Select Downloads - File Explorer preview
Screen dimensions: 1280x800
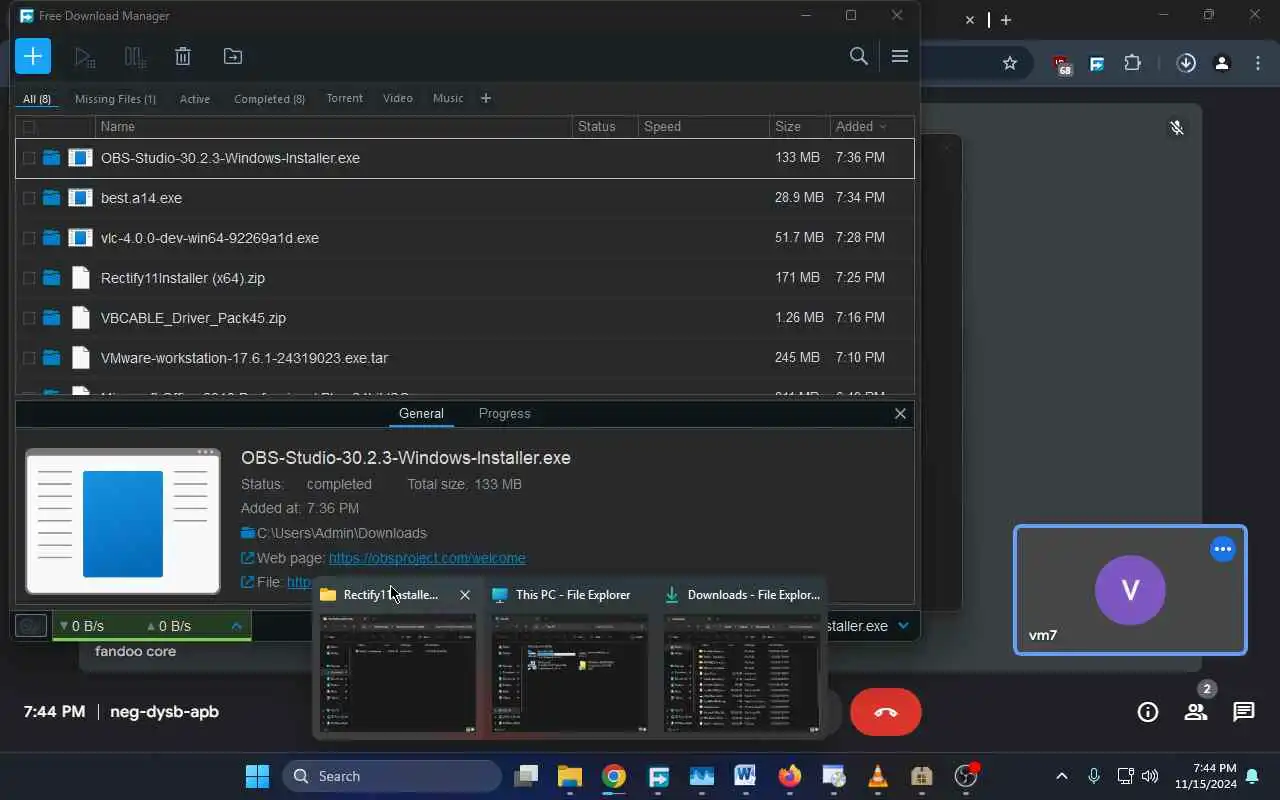pos(741,673)
